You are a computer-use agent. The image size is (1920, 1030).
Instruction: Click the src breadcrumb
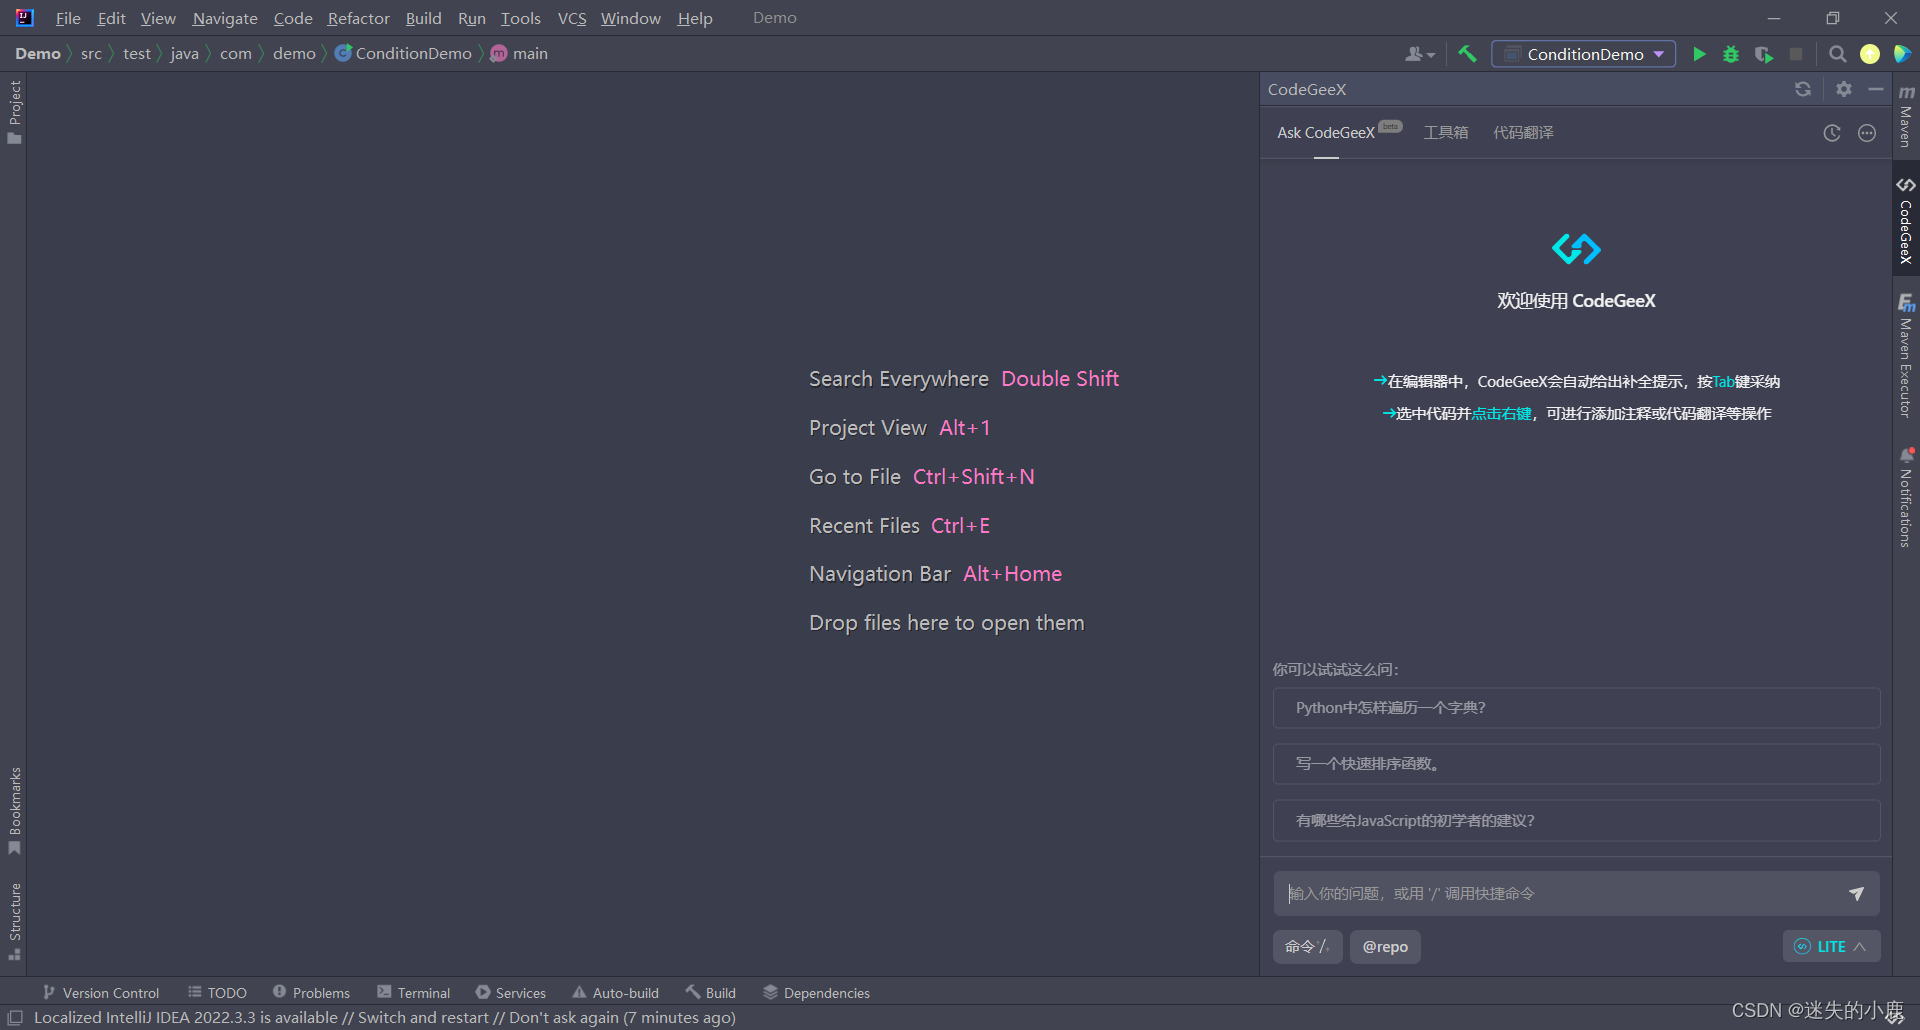click(x=91, y=54)
